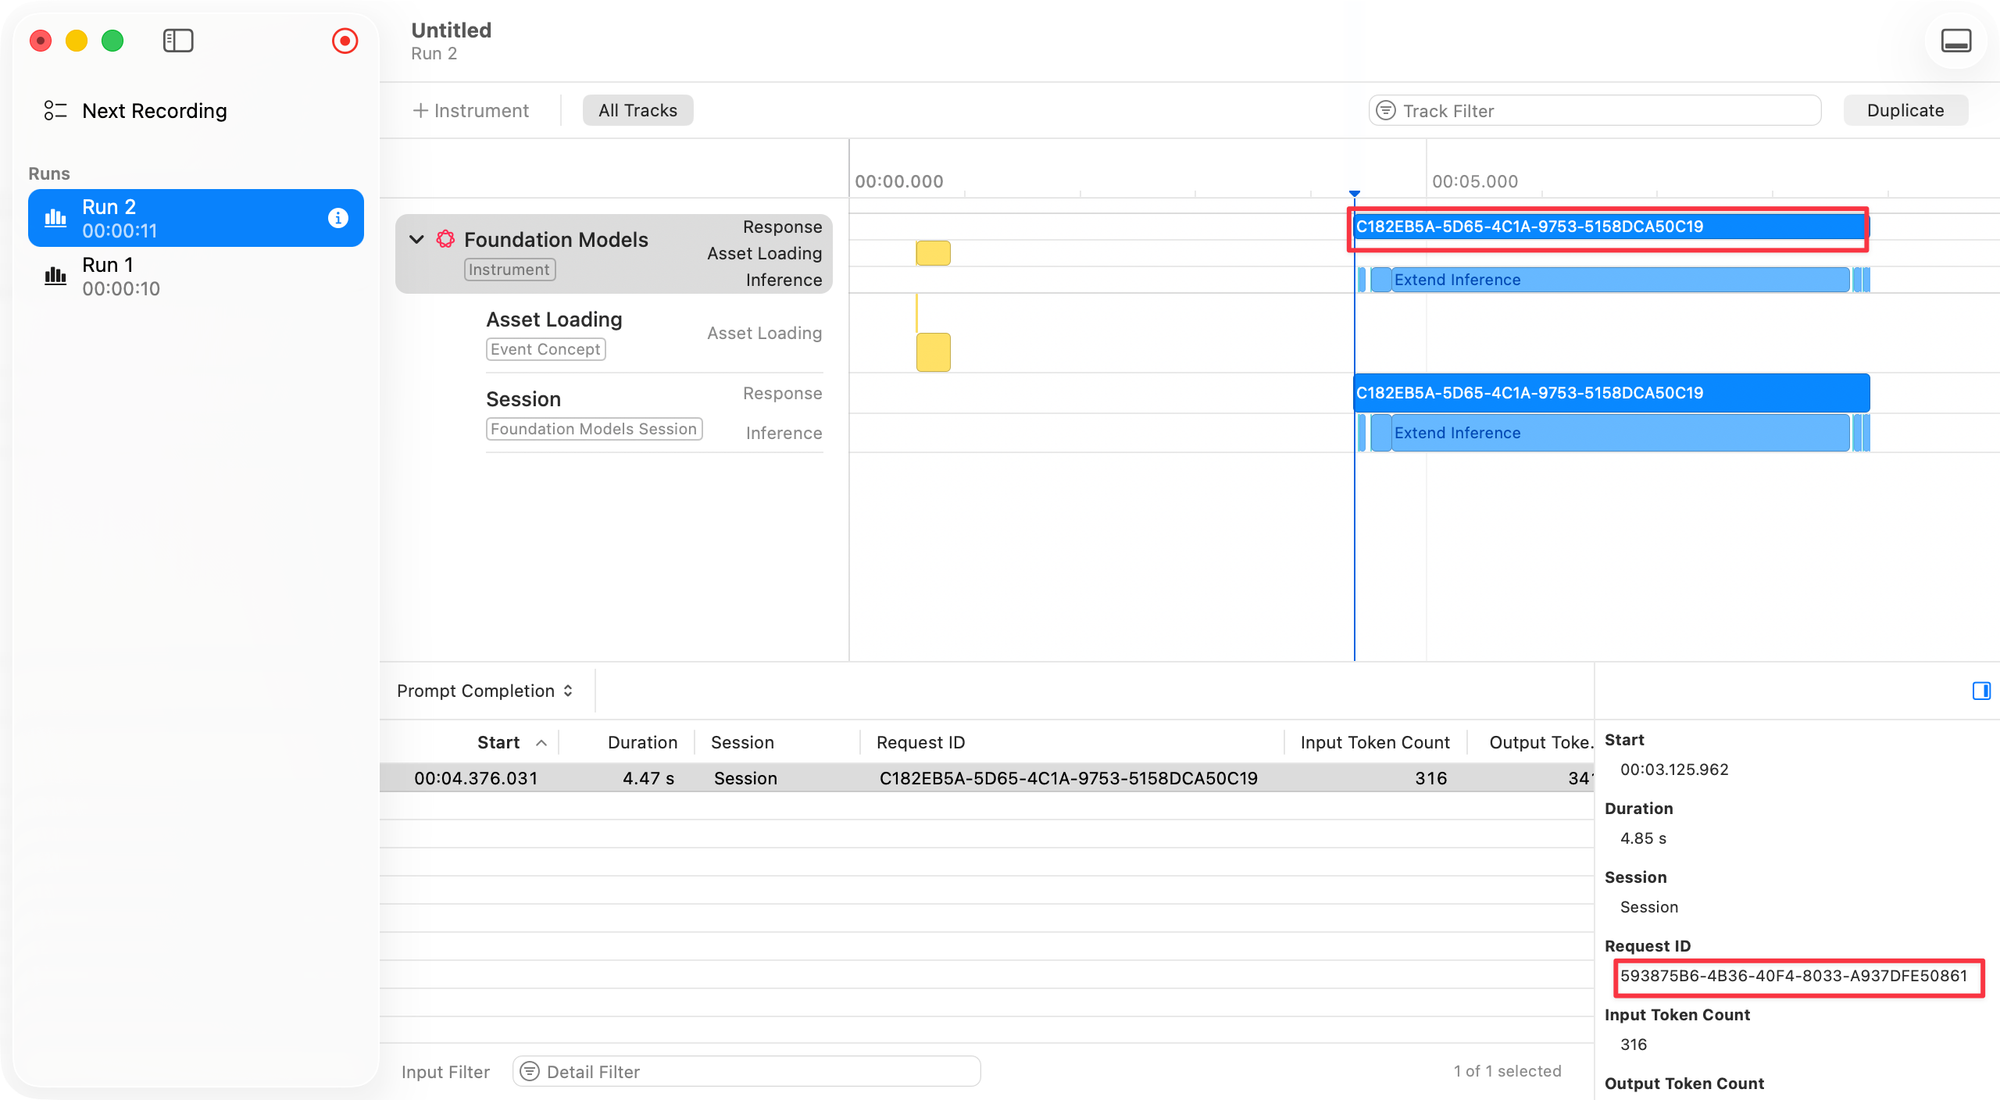The height and width of the screenshot is (1100, 2000).
Task: Click the Next Recording list icon
Action: click(55, 111)
